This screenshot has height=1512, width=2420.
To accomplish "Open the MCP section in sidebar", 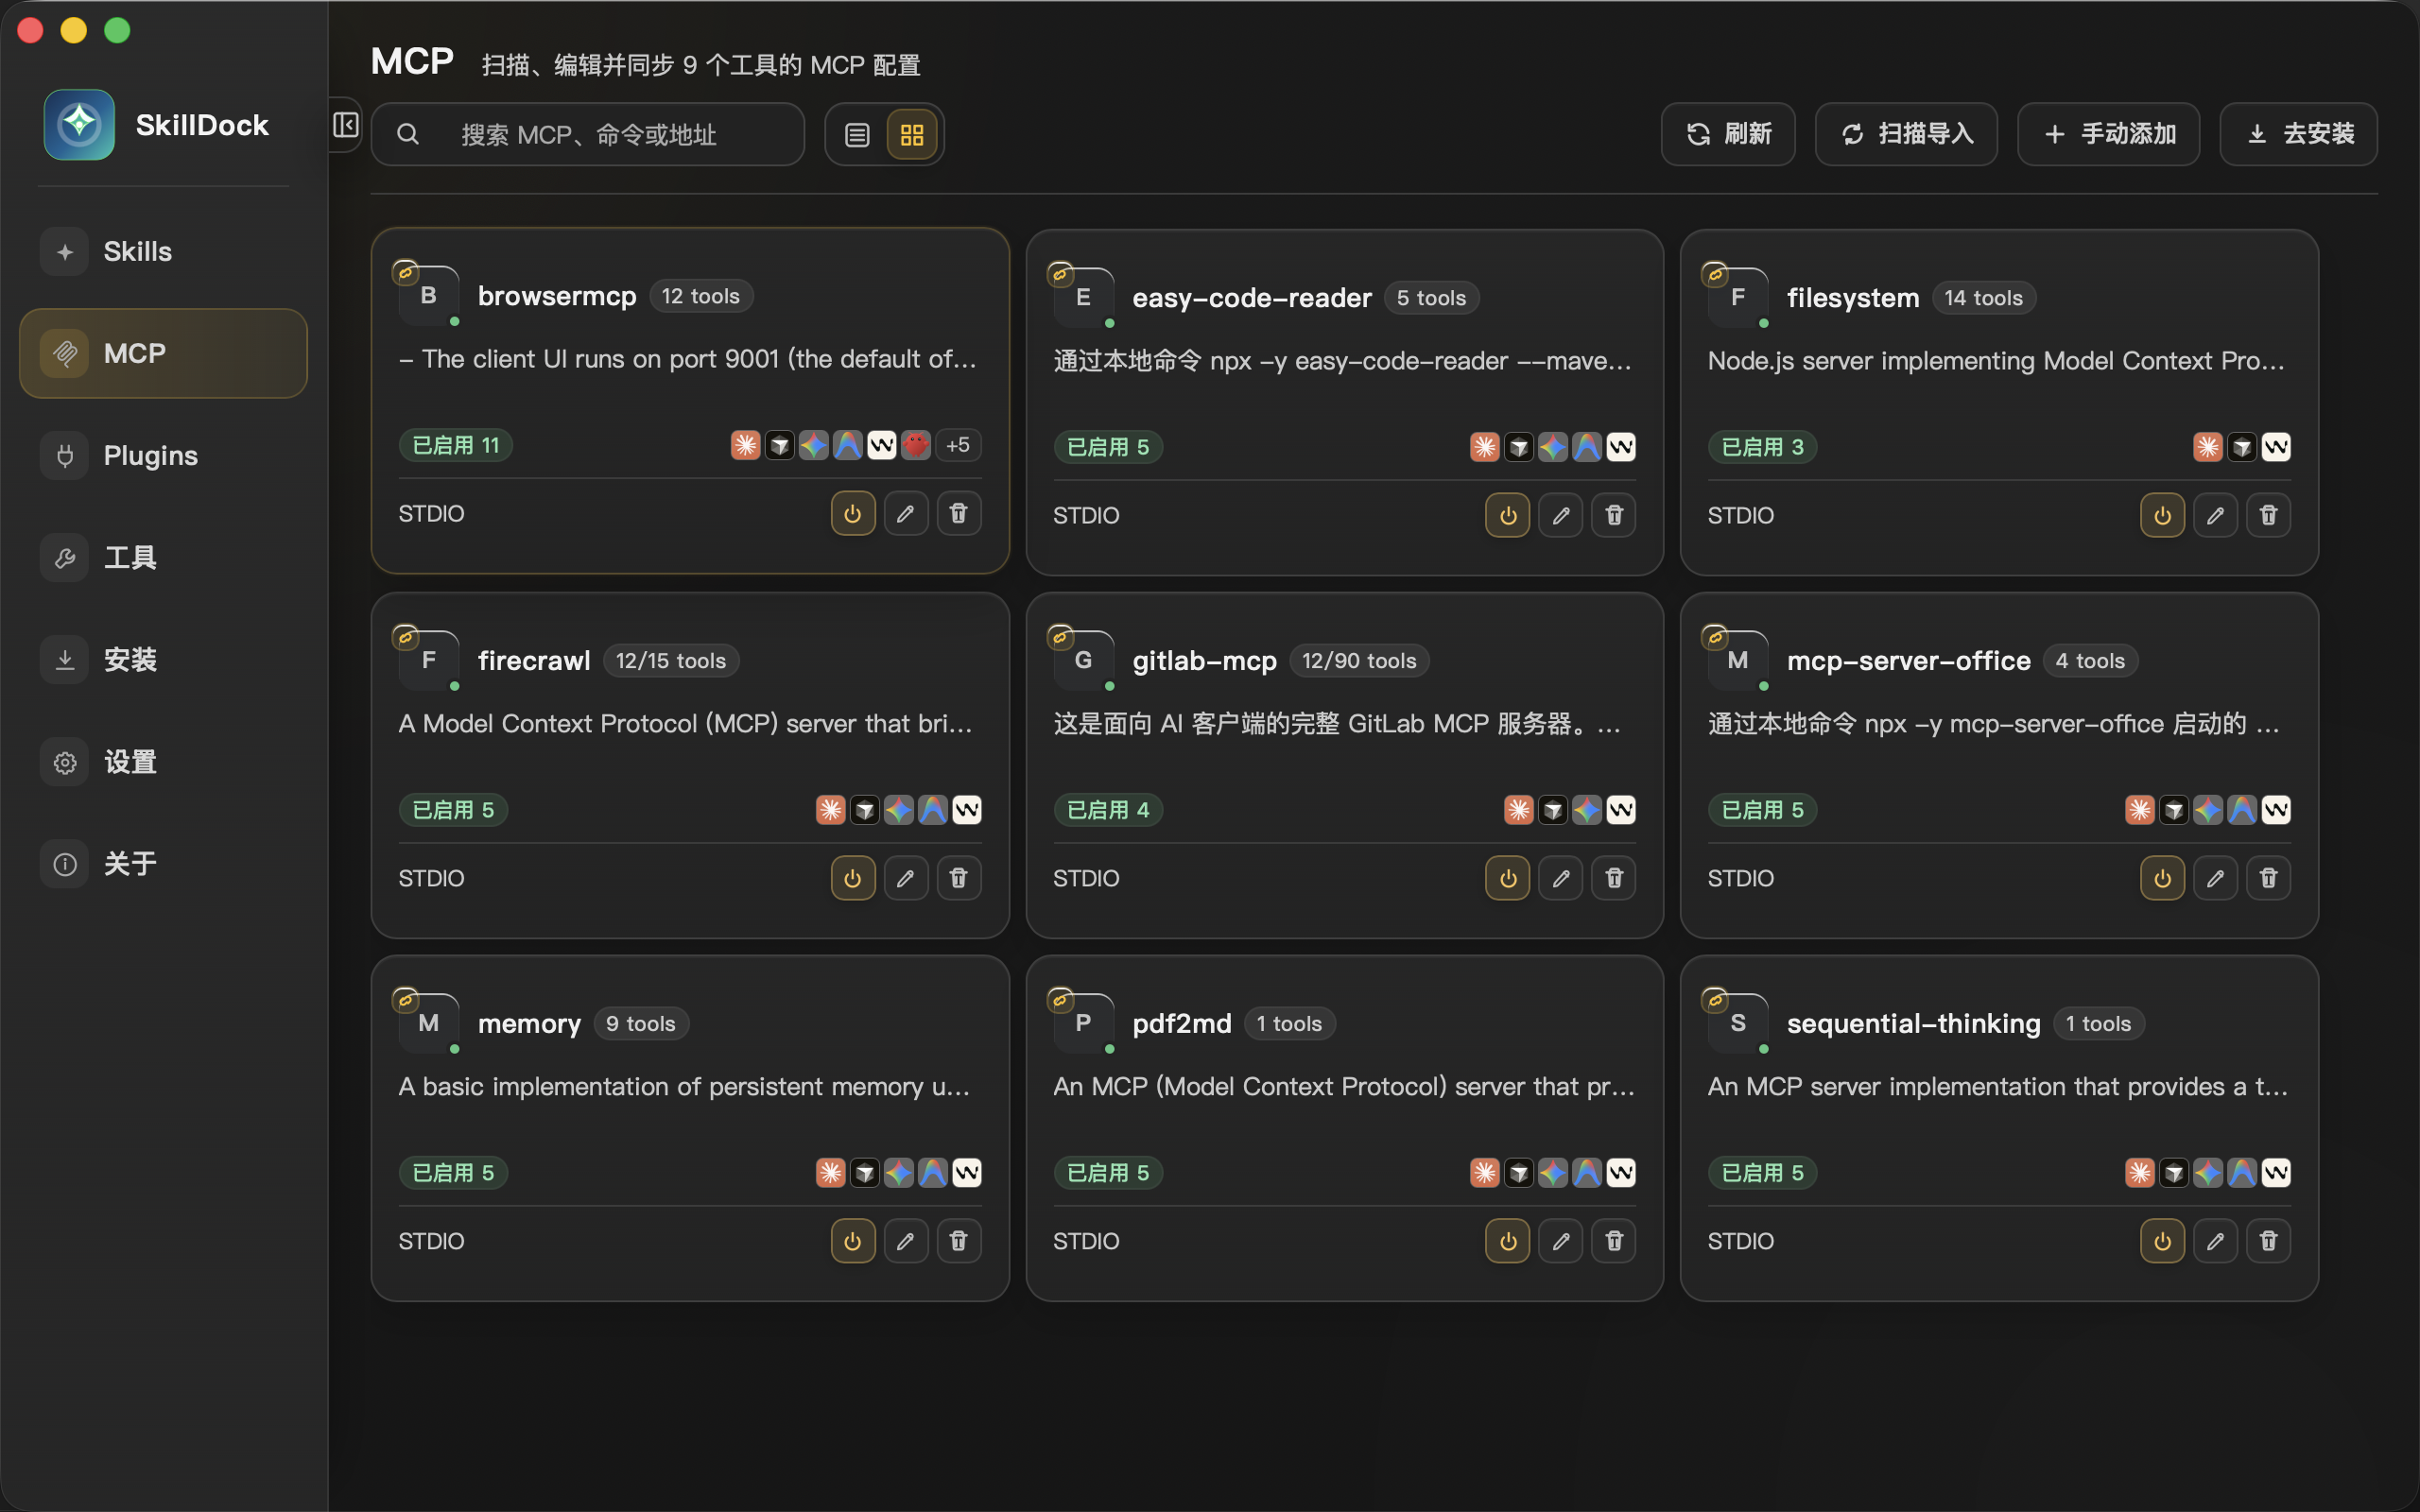I will (x=163, y=353).
